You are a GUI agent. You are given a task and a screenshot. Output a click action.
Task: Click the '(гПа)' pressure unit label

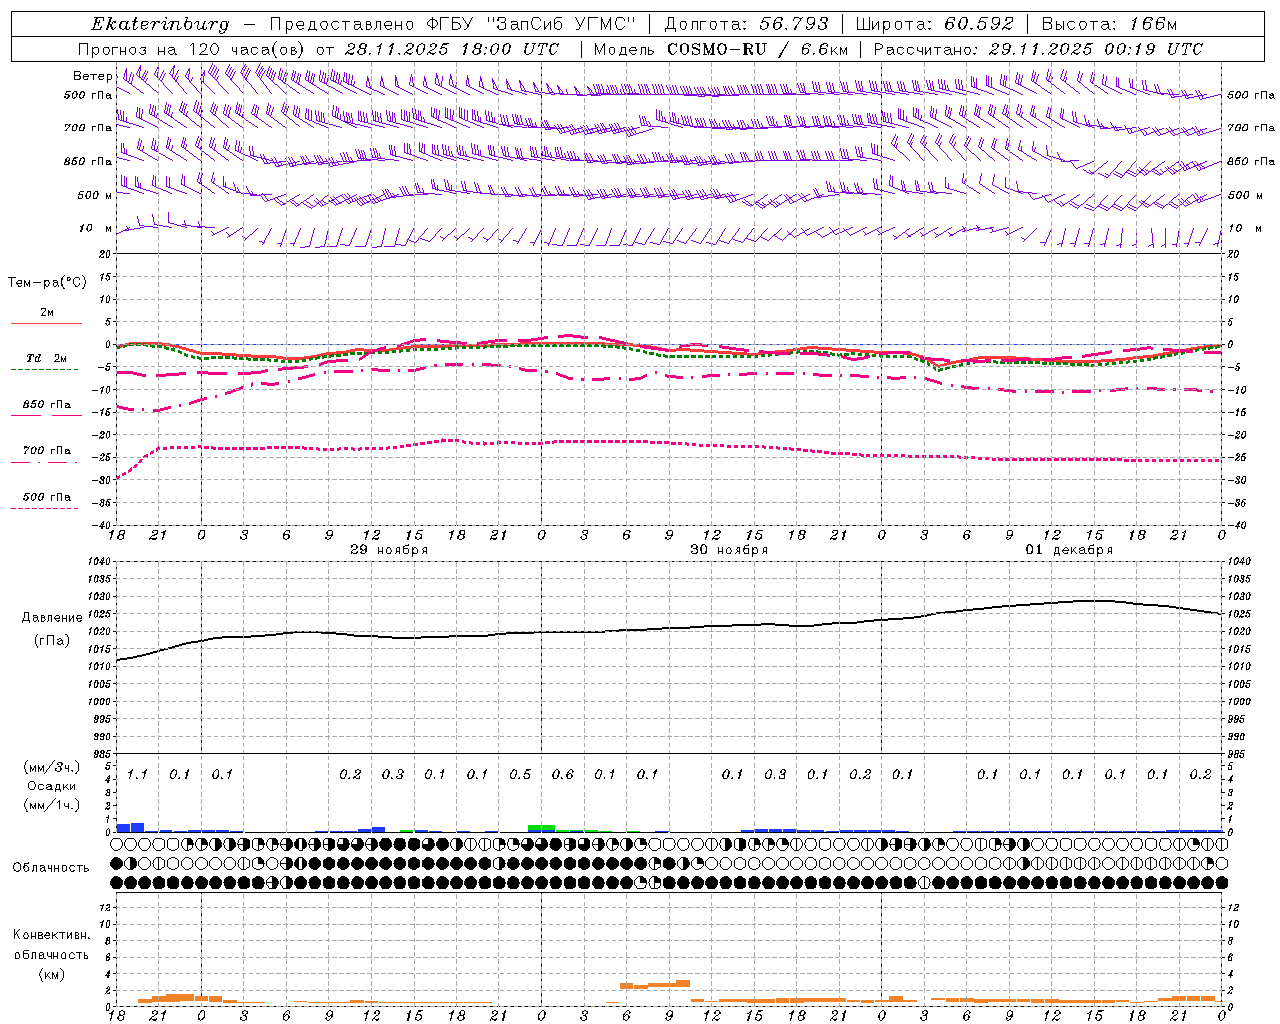point(52,641)
